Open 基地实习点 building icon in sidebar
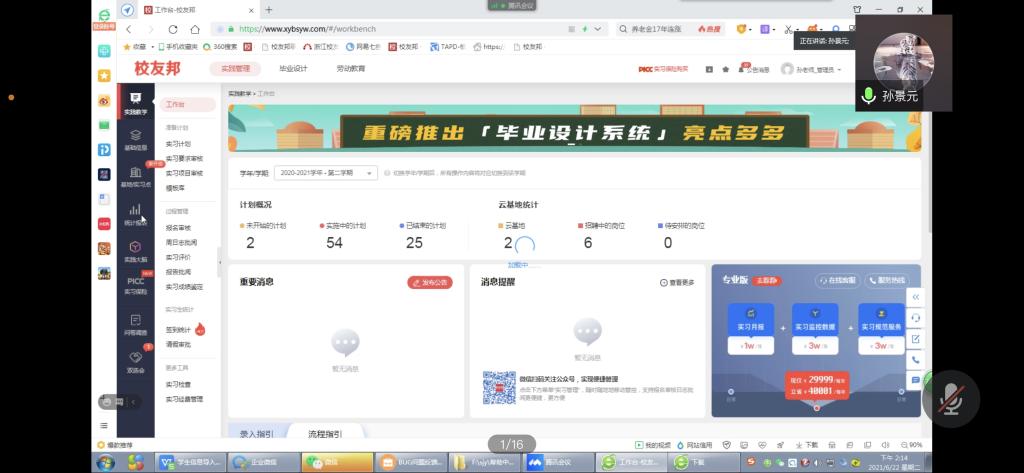Viewport: 1024px width, 473px height. pos(136,176)
